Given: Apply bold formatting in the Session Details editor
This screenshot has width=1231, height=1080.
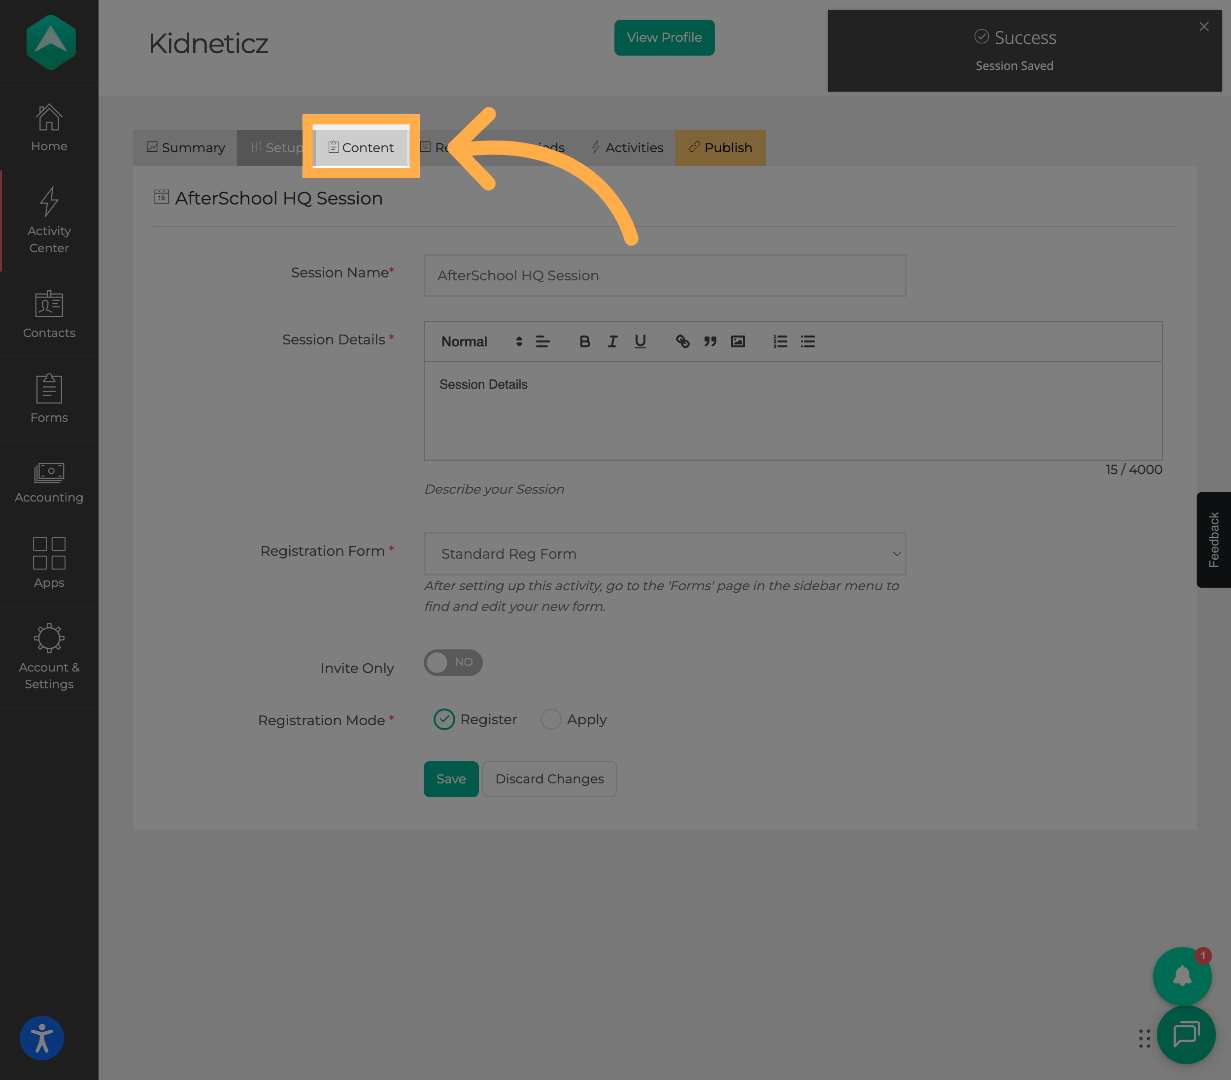Looking at the screenshot, I should tap(584, 341).
